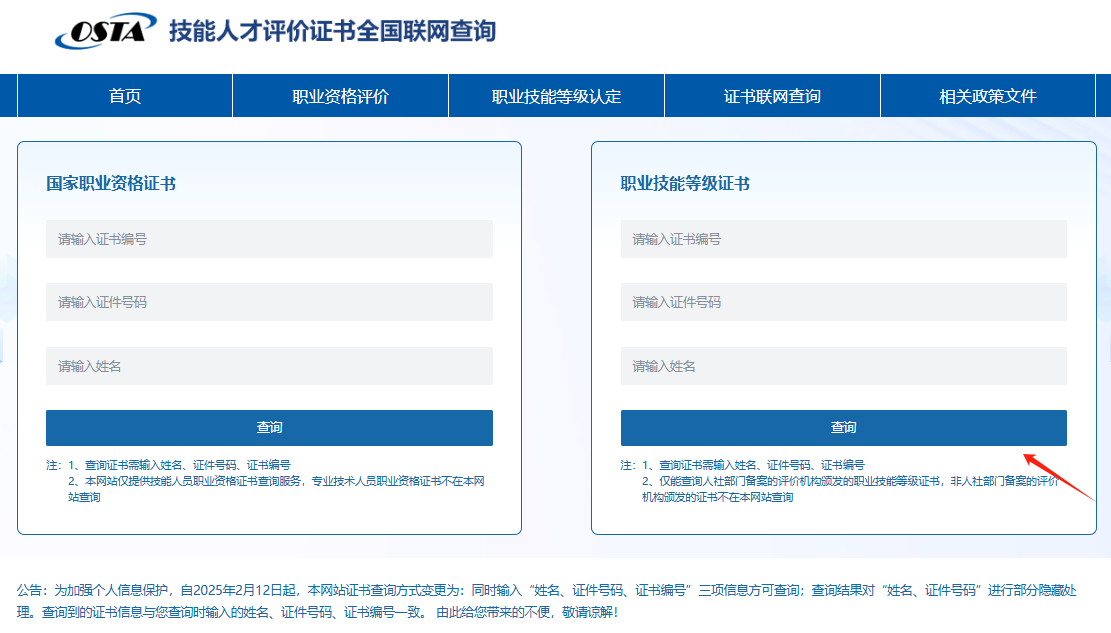Focus the 证件号码 field under 职业技能等级证书
The width and height of the screenshot is (1111, 633).
[843, 302]
